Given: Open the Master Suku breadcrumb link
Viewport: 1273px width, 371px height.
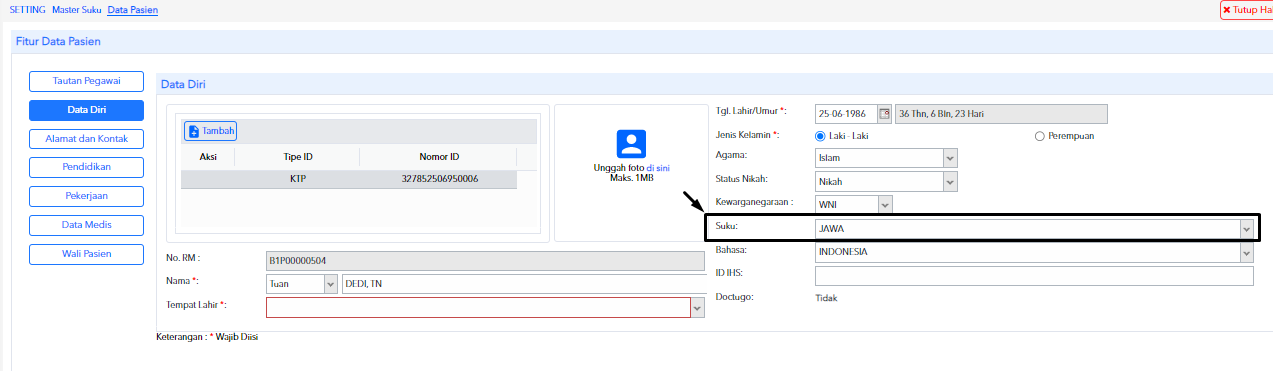Looking at the screenshot, I should [76, 10].
